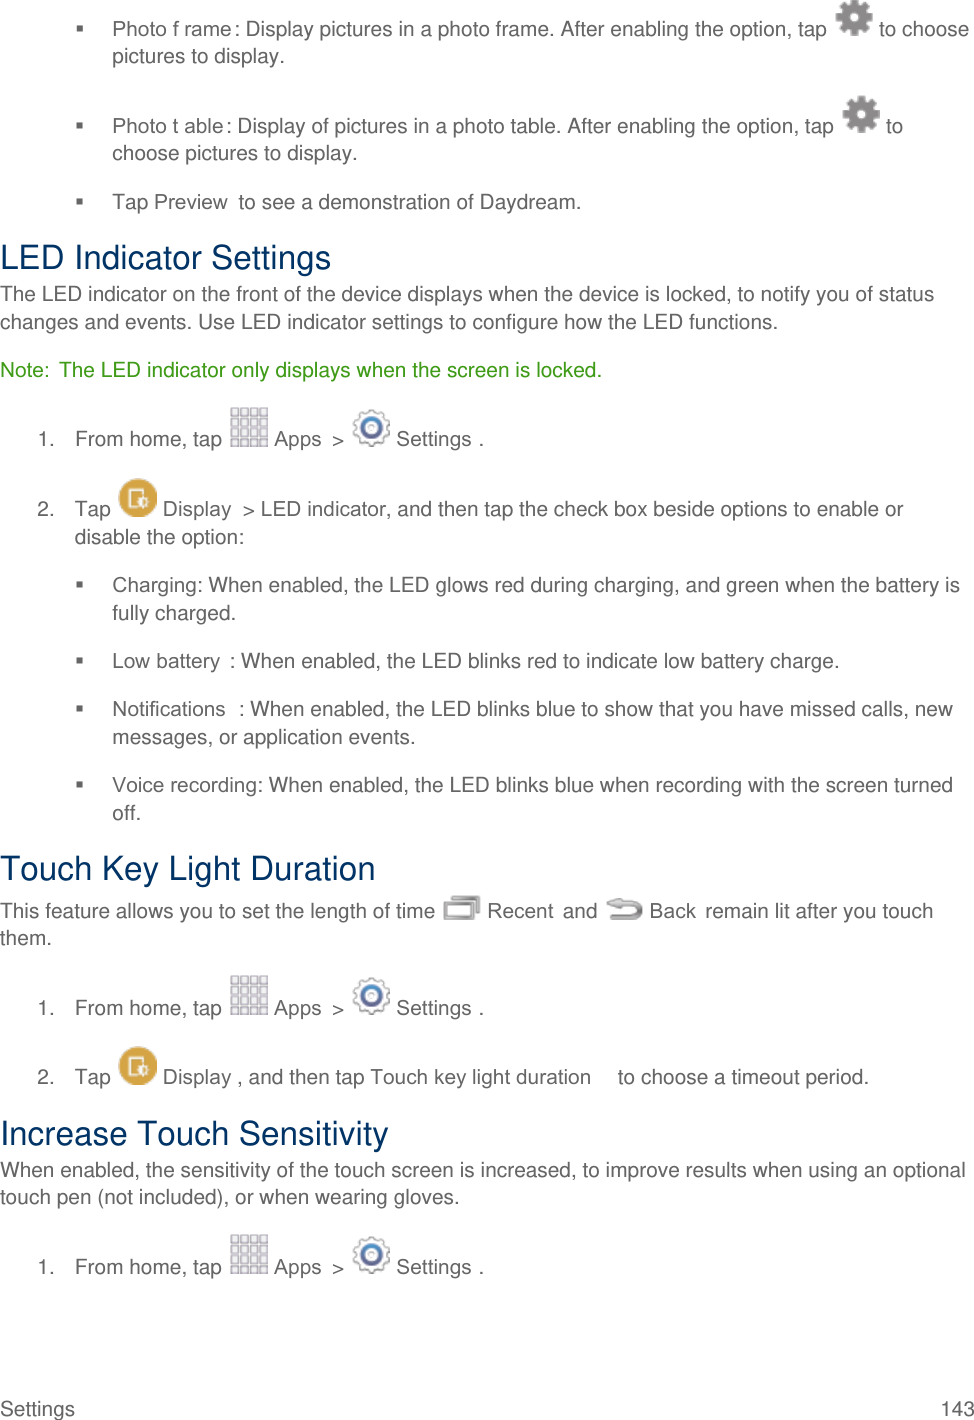Tap the Apps grid icon under LED Indicator Settings

coord(249,428)
